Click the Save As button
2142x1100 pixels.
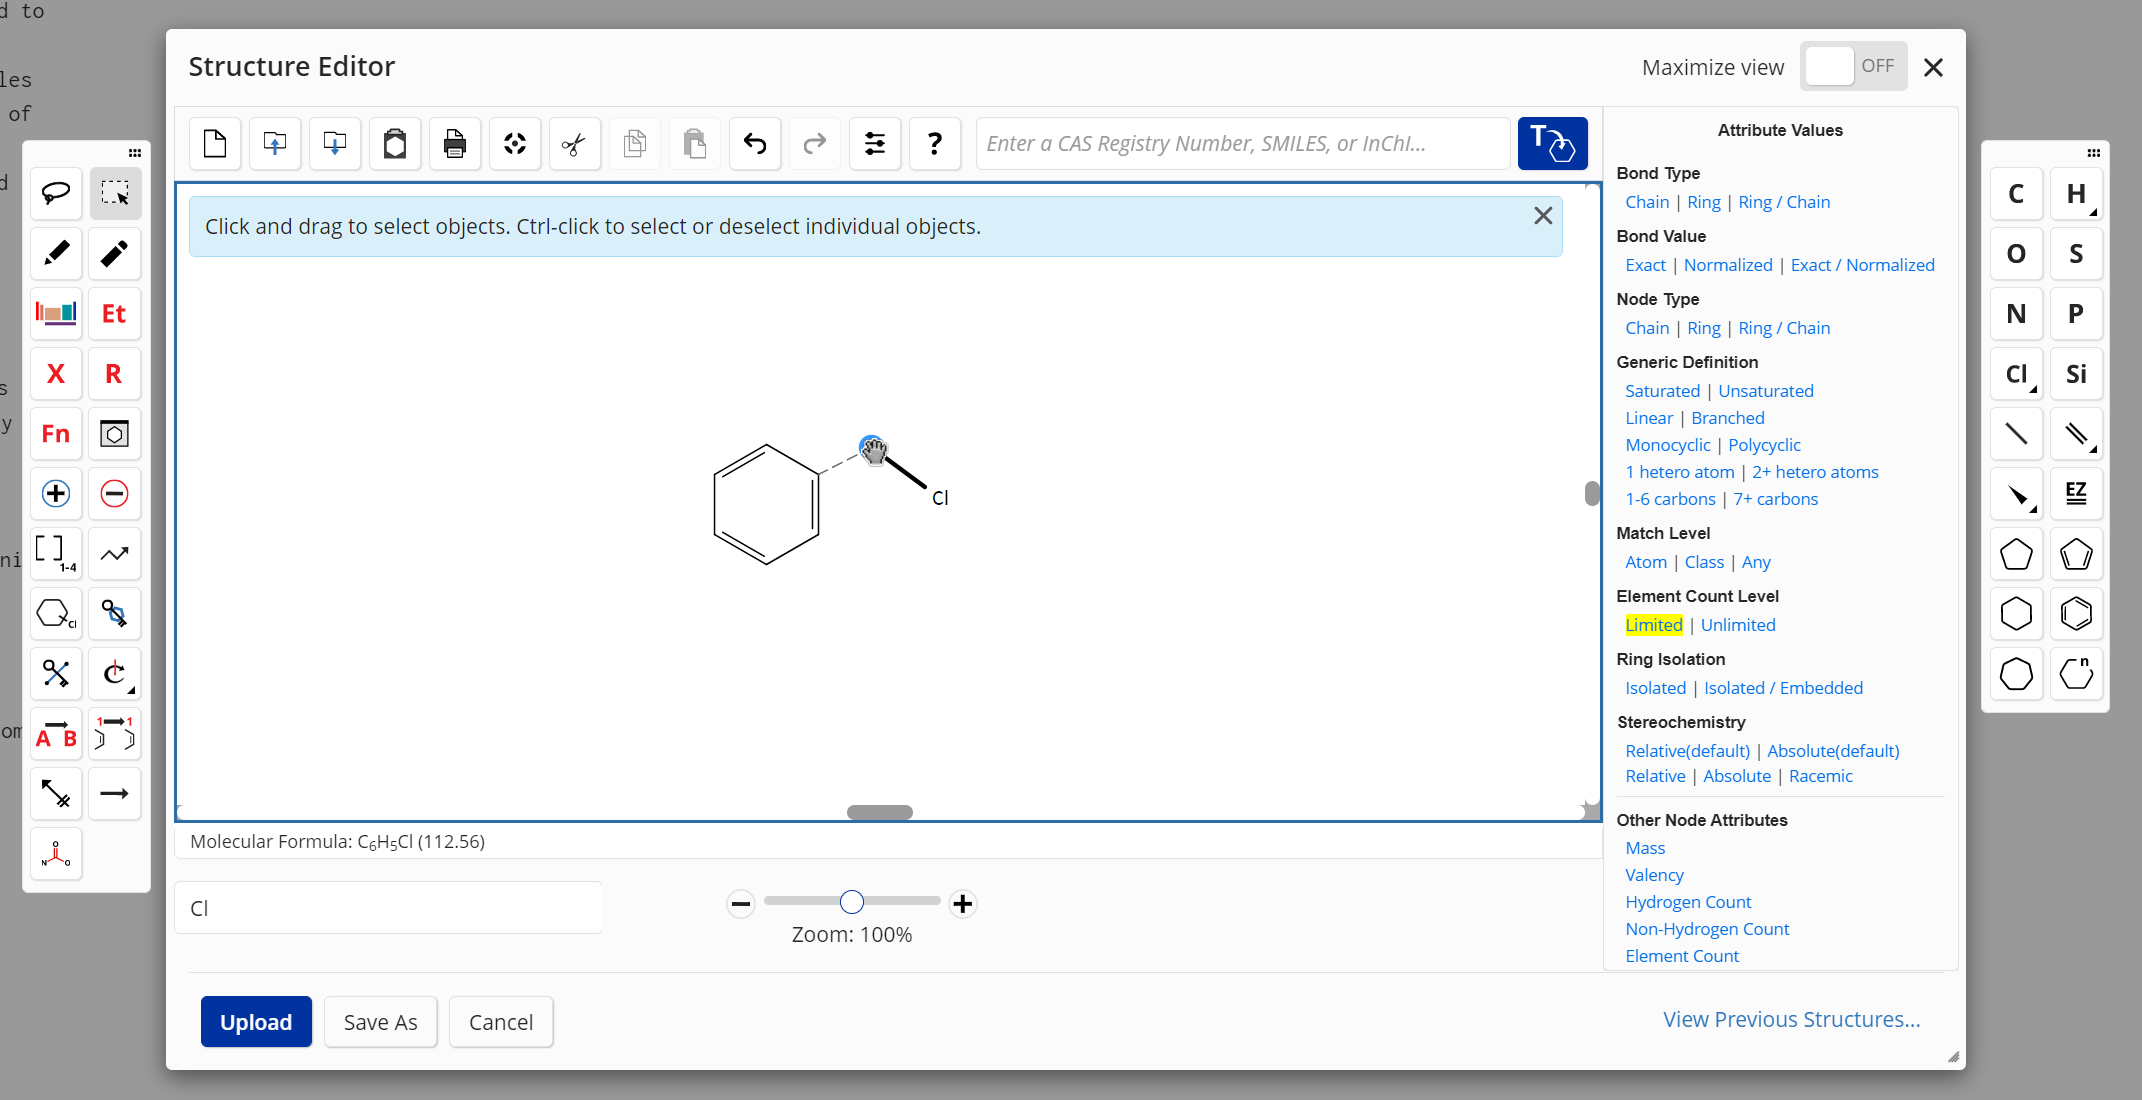(x=380, y=1022)
